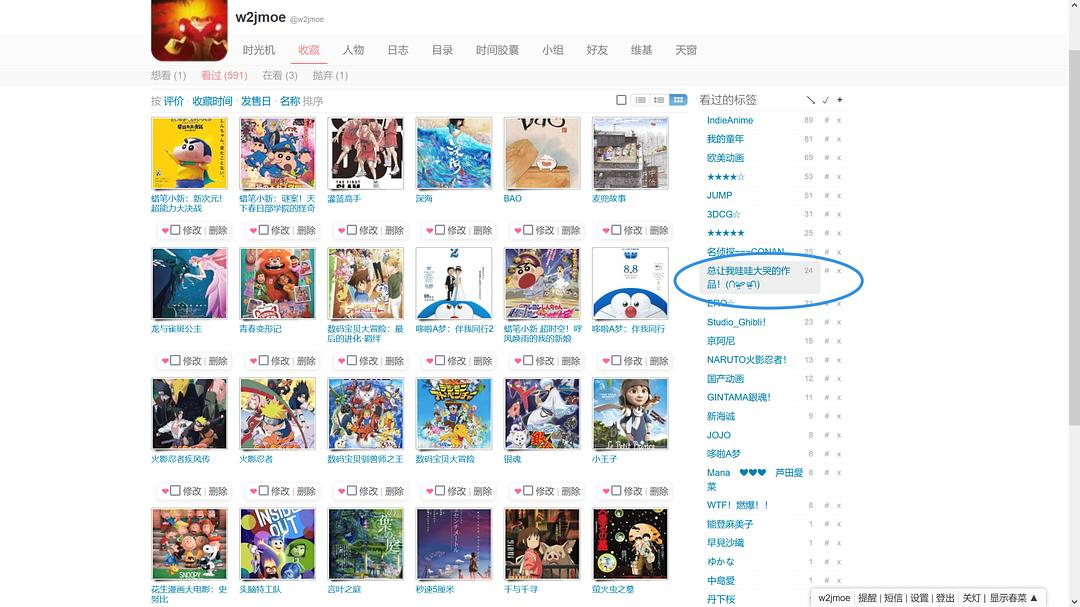Sort collection by 发售日

point(256,101)
